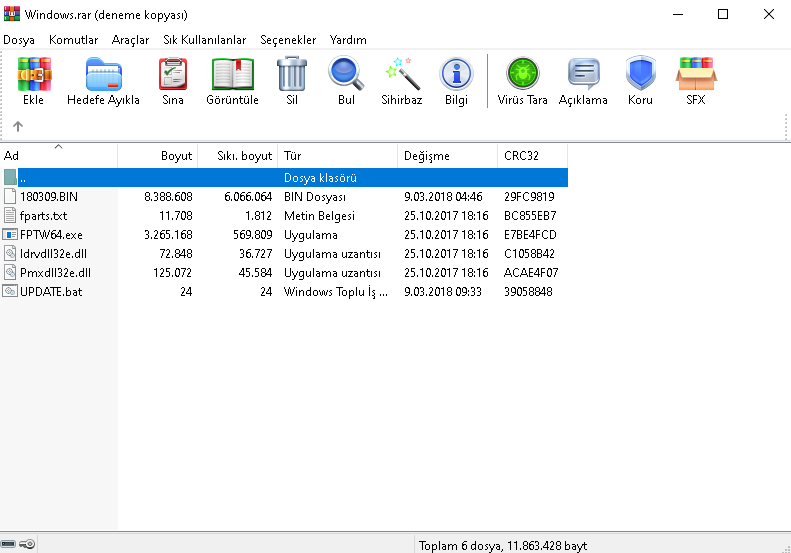Click status text 'Toplam 6 dosya'
The height and width of the screenshot is (553, 791).
pos(461,545)
